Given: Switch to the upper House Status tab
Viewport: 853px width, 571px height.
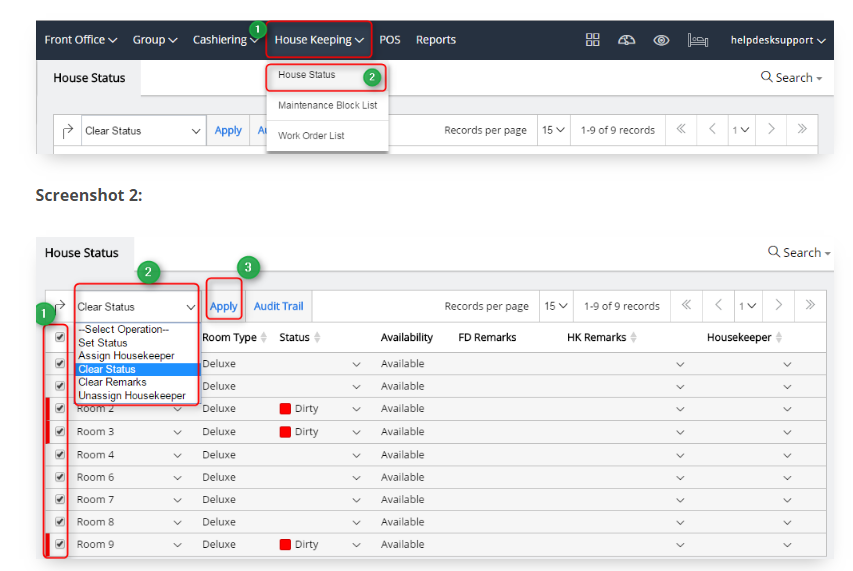Looking at the screenshot, I should (x=89, y=78).
